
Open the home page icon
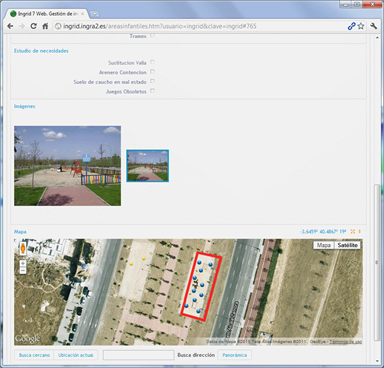point(45,26)
